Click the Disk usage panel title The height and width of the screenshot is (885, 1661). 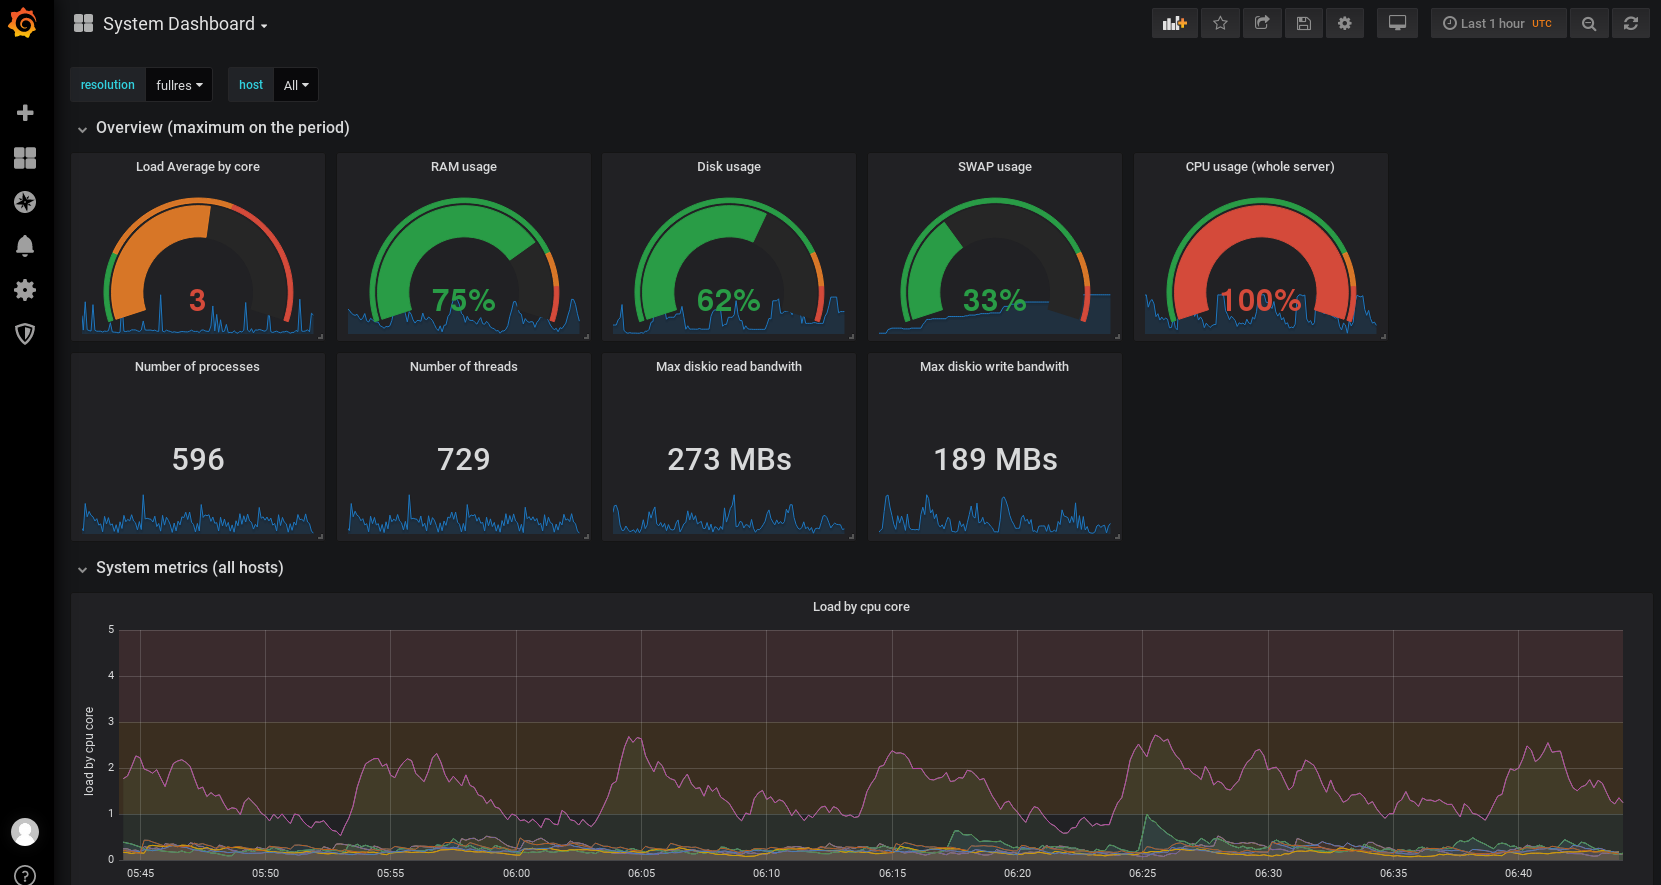click(729, 167)
